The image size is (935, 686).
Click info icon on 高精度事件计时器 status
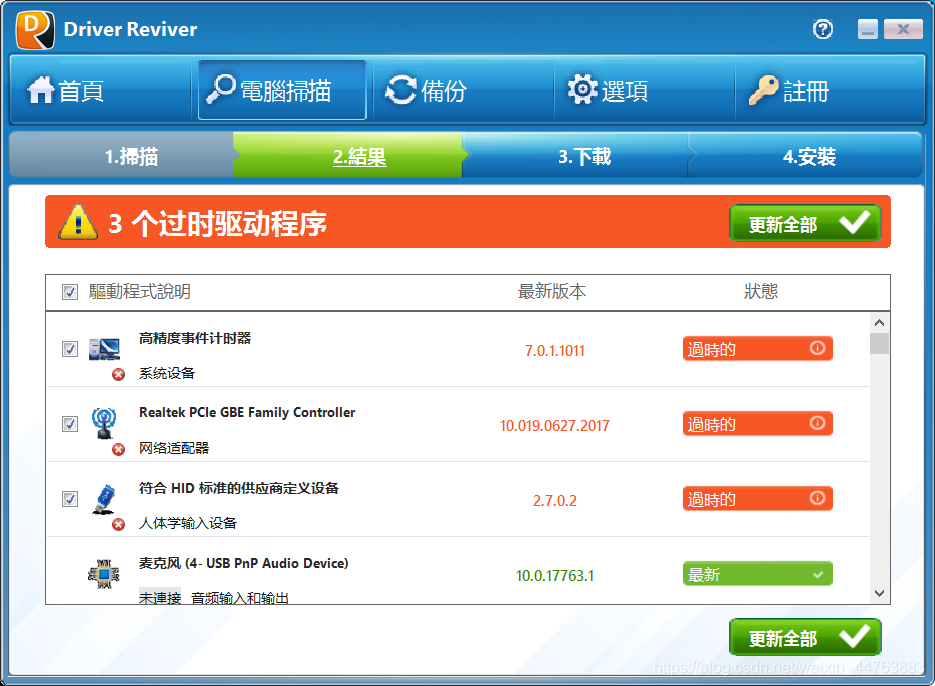coord(817,348)
